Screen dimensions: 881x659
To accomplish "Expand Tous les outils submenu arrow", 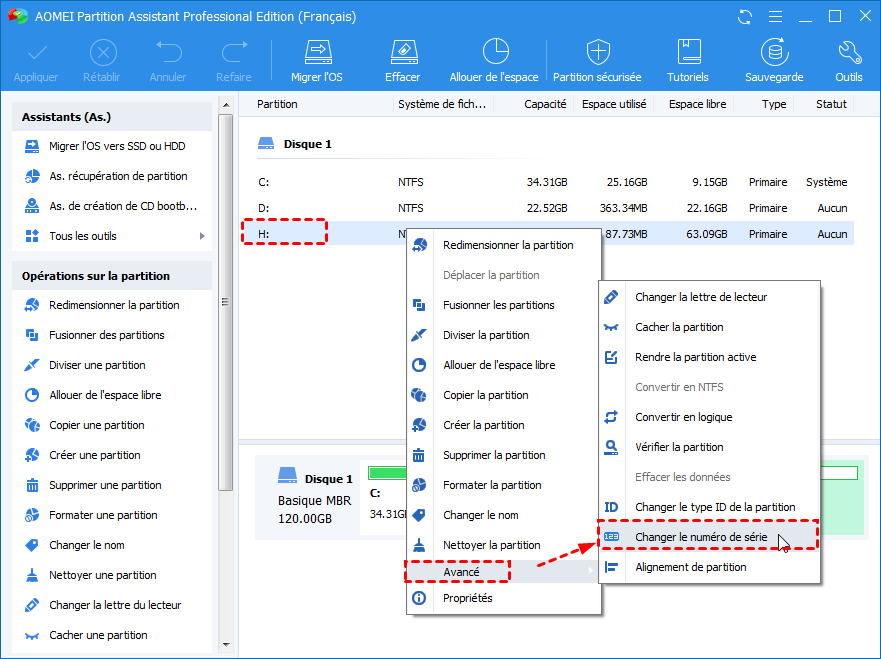I will tap(202, 236).
